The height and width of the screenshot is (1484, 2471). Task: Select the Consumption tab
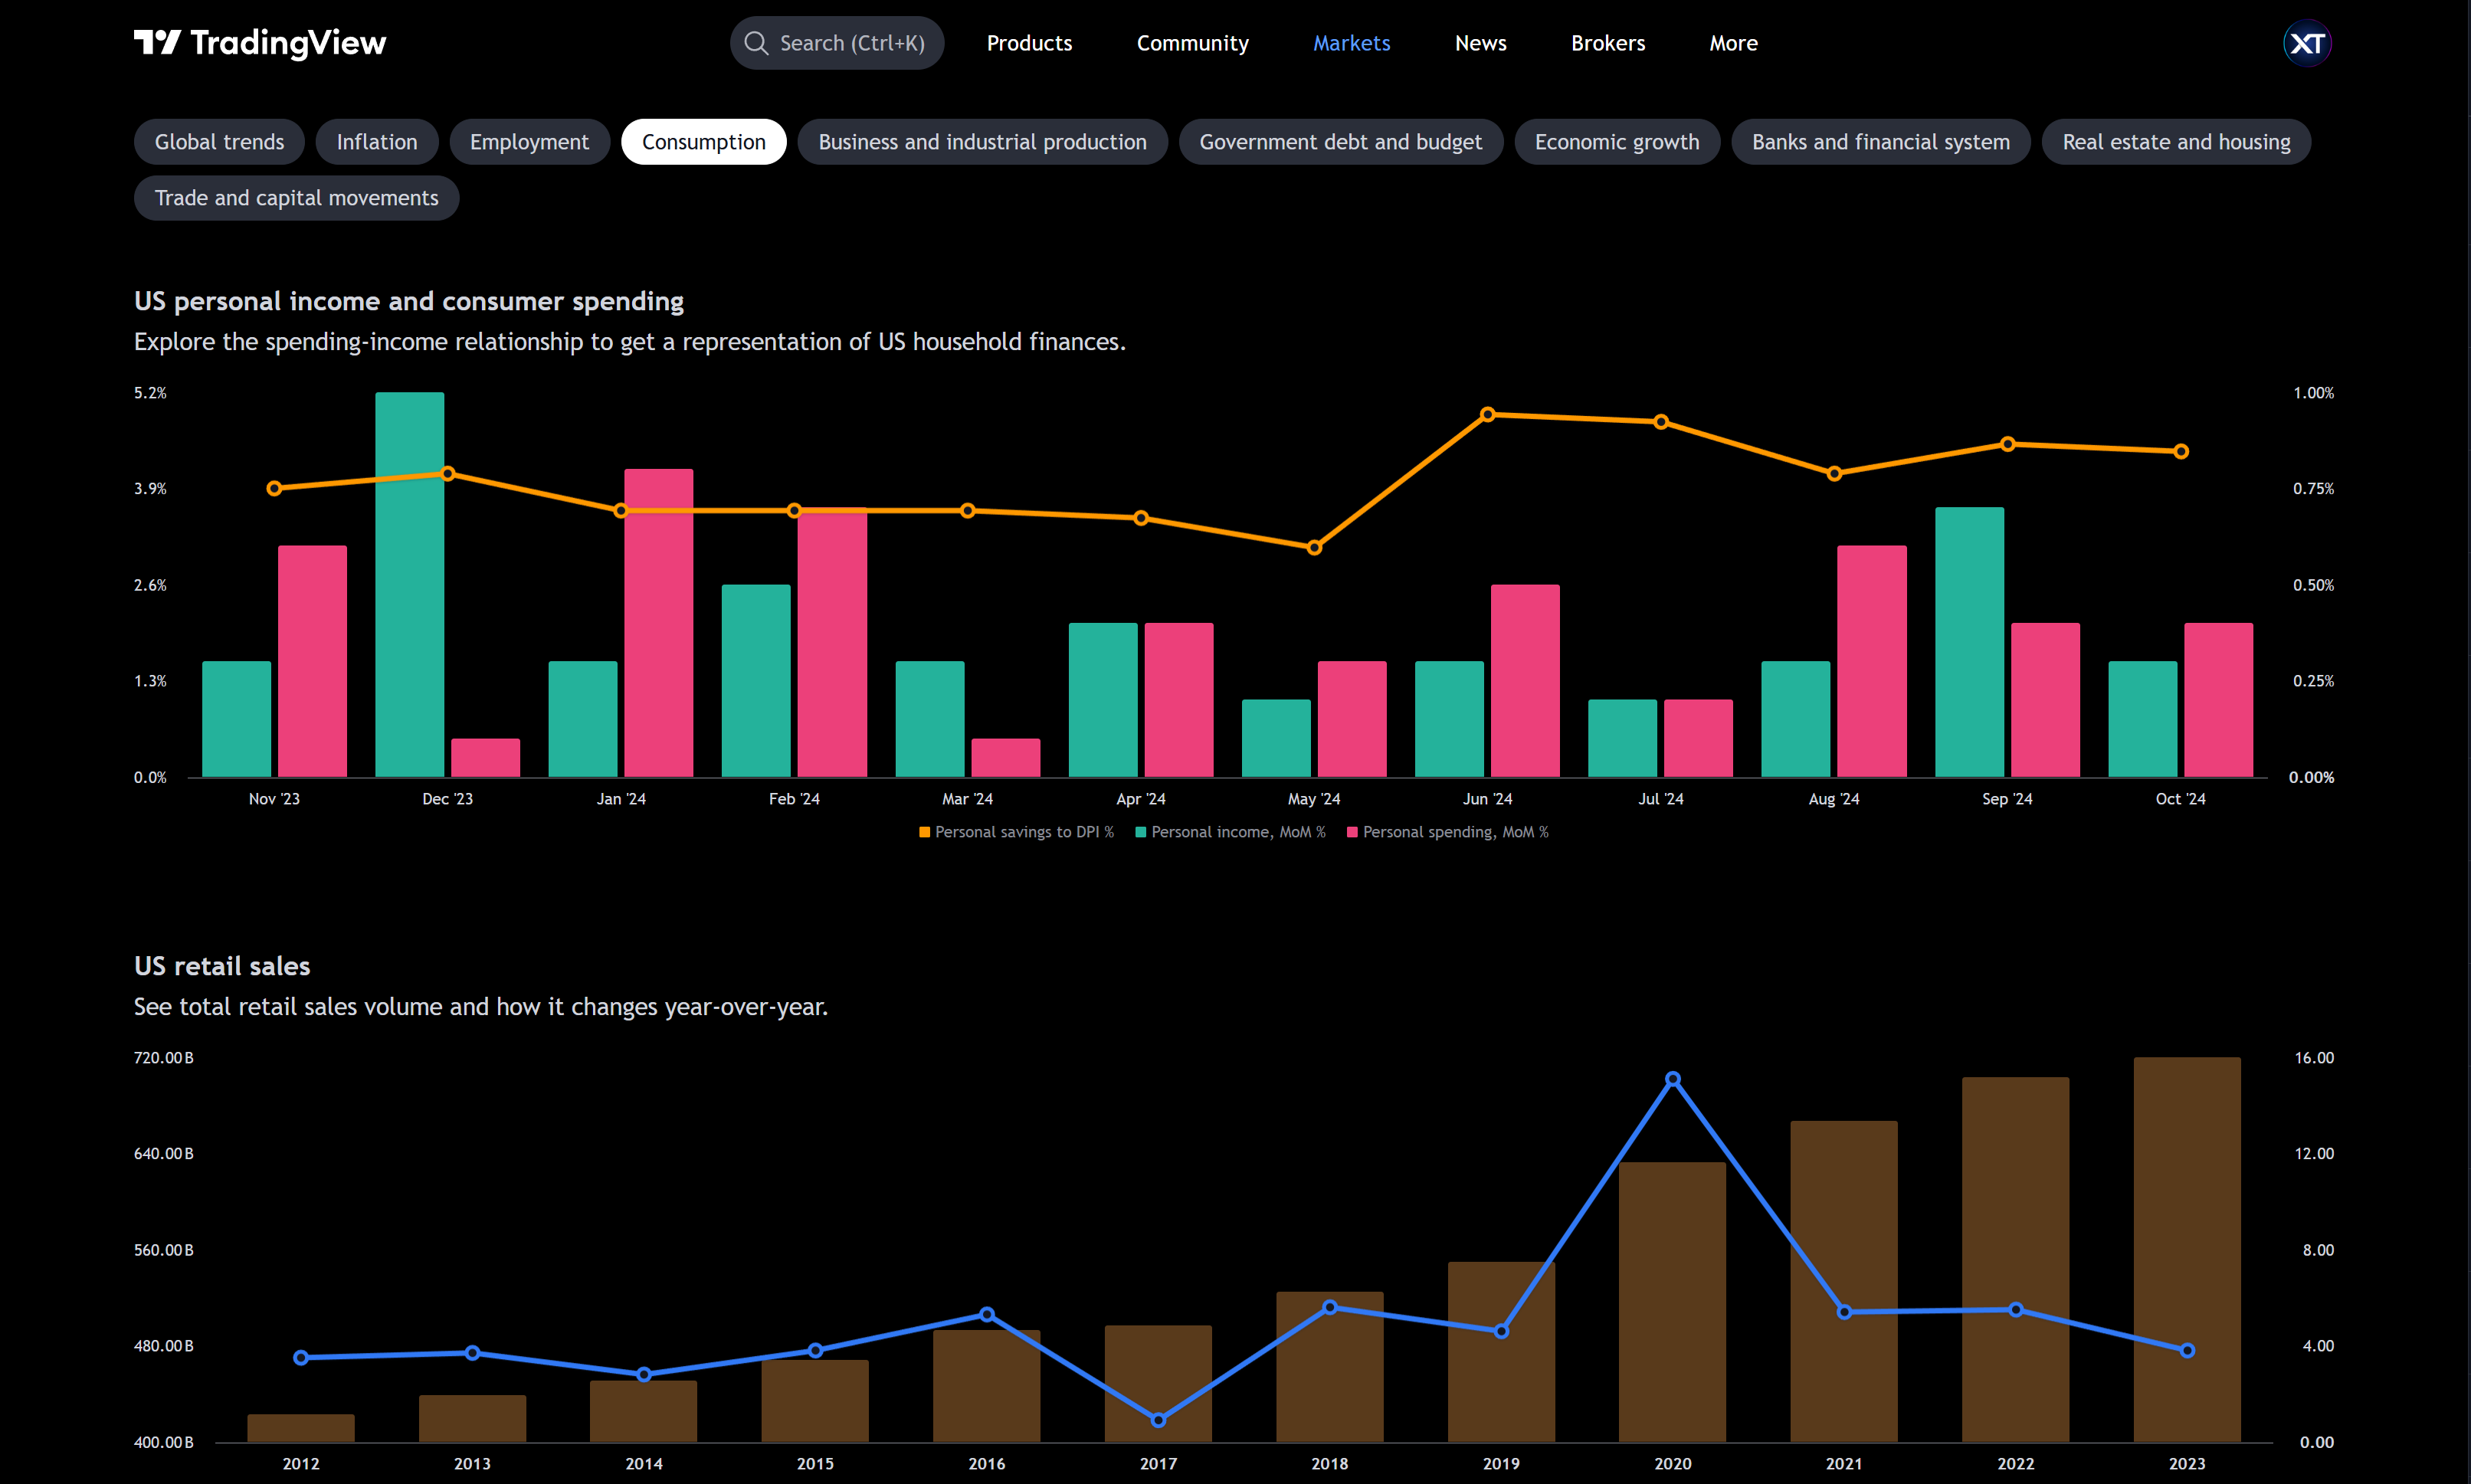click(704, 142)
